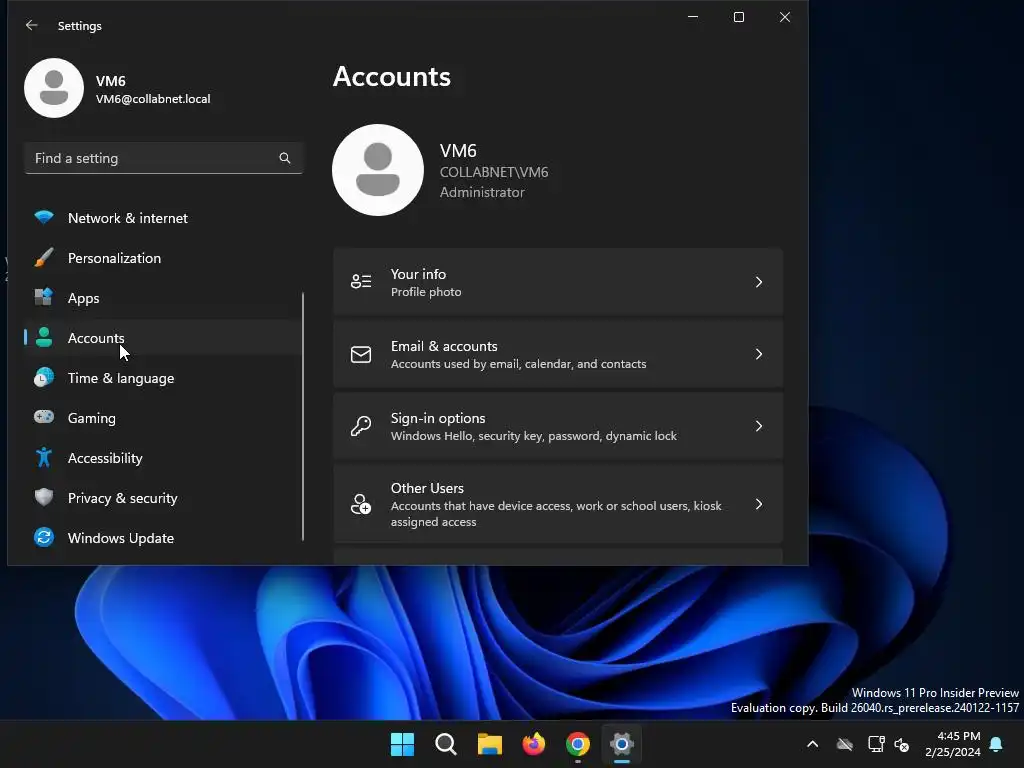Screen dimensions: 1024x768
Task: Expand Email & accounts chevron
Action: 759,354
